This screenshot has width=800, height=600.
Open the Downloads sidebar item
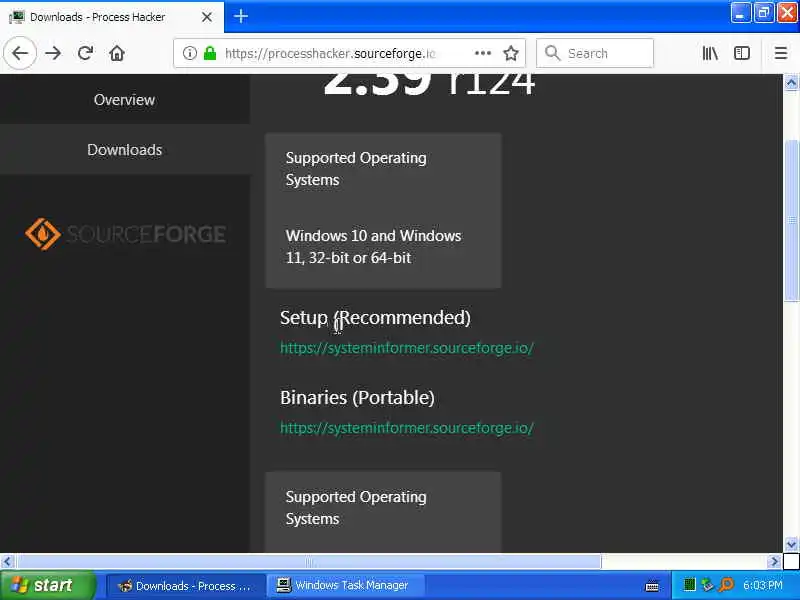click(124, 149)
